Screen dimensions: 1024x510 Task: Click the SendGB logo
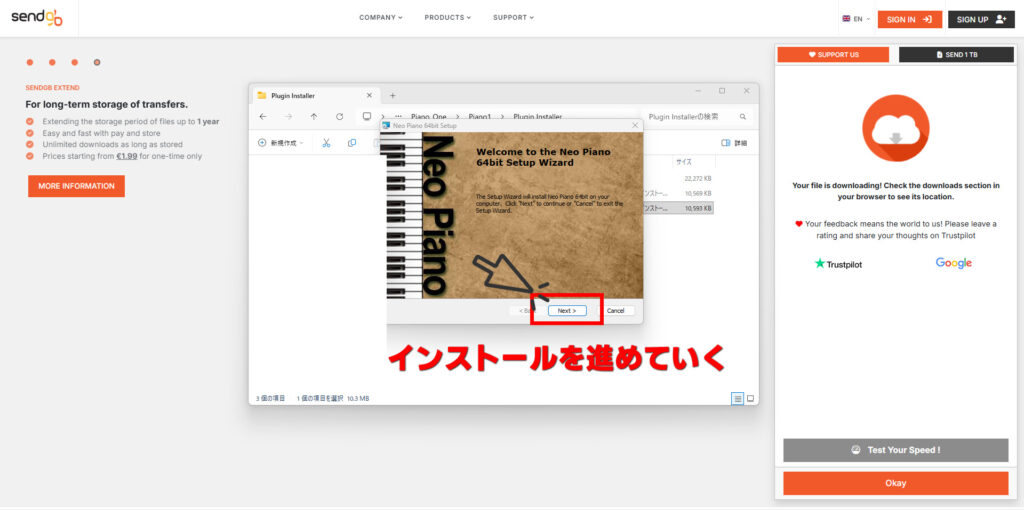(x=35, y=18)
